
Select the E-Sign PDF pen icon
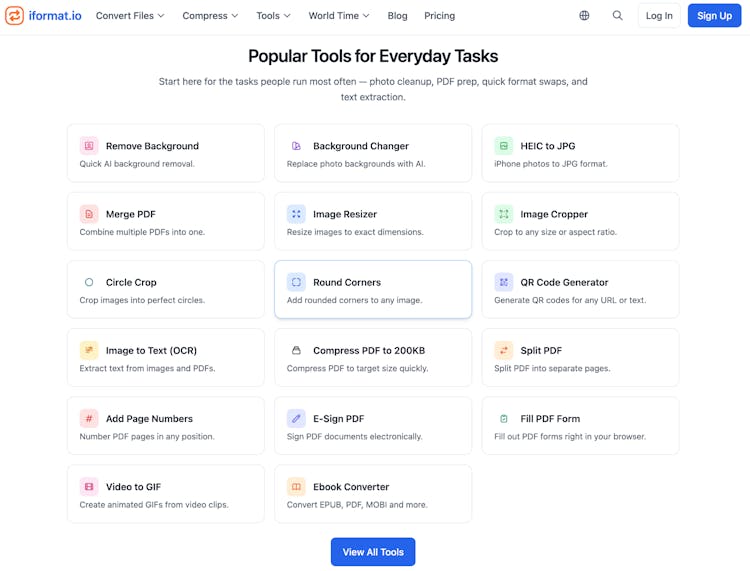pos(296,419)
